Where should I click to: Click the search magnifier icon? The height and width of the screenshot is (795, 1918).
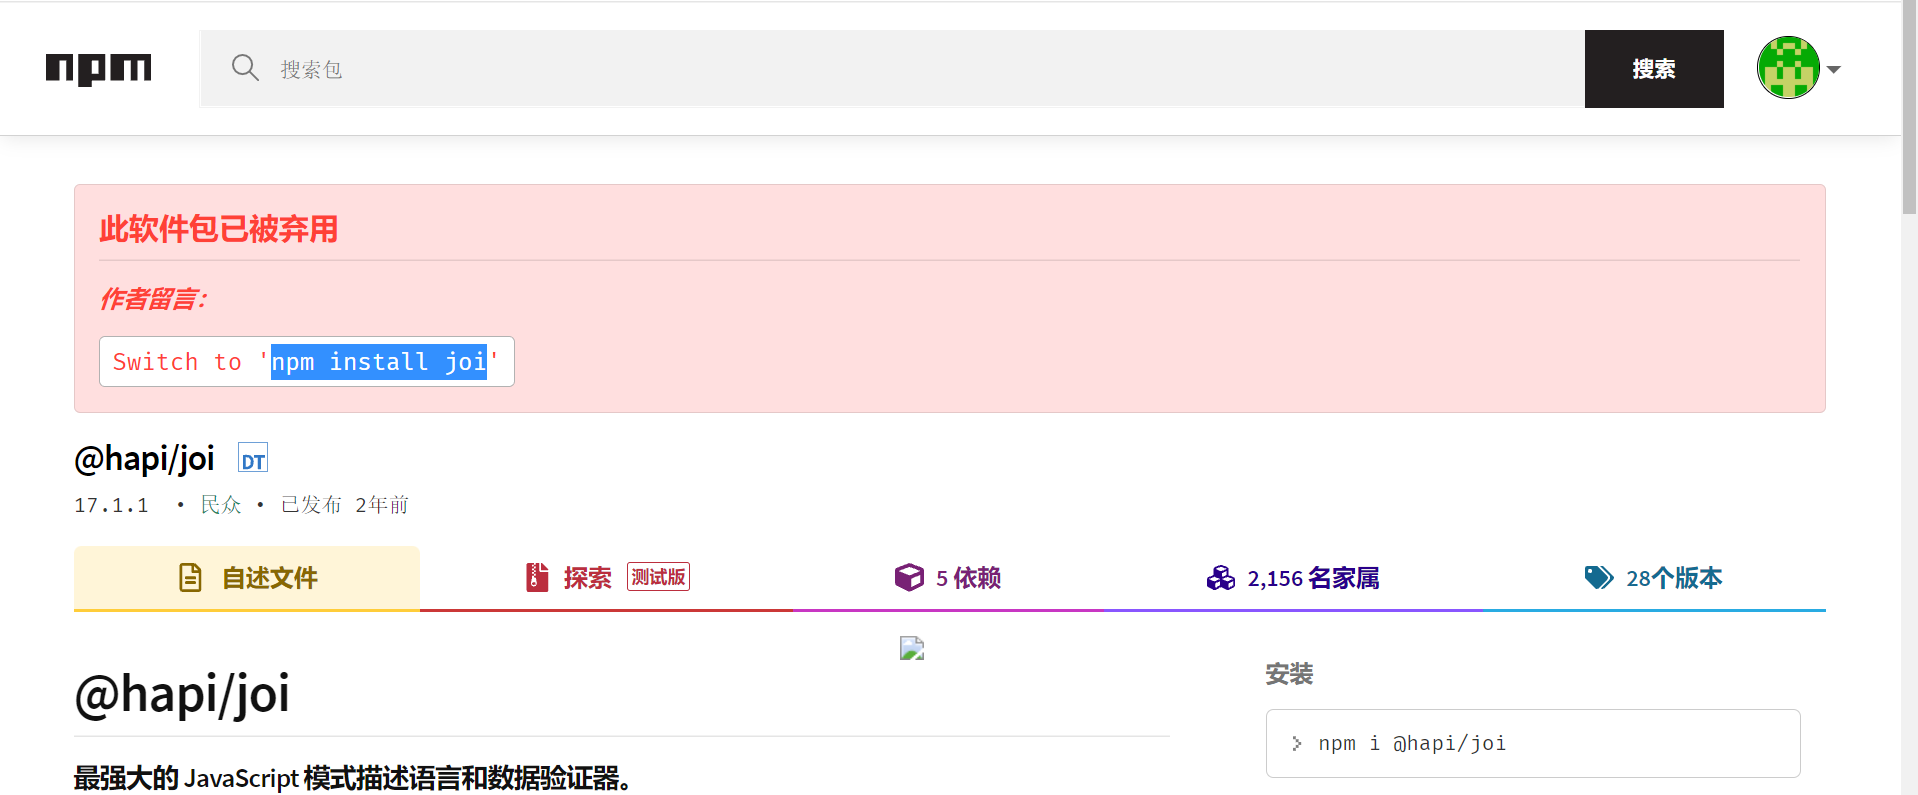tap(245, 68)
